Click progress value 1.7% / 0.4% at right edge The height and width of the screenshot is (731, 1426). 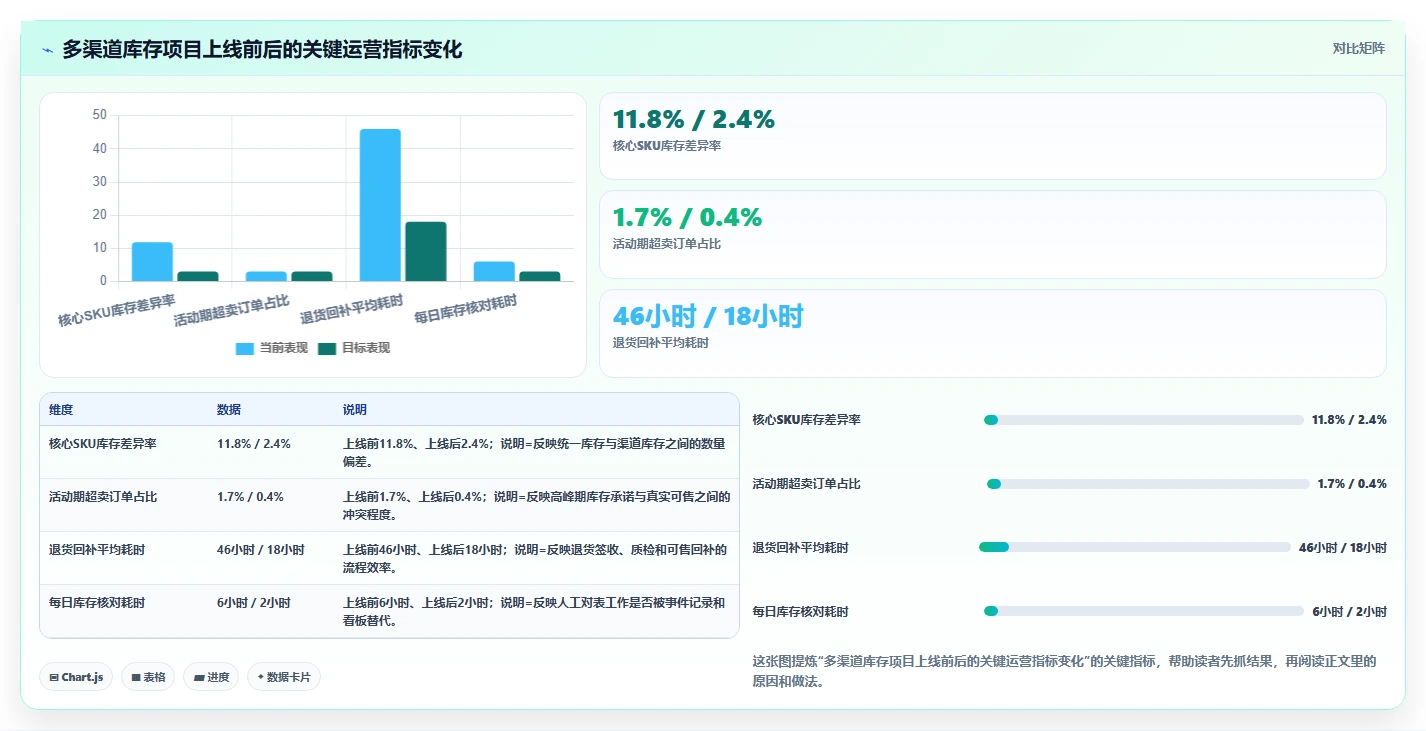(1352, 484)
